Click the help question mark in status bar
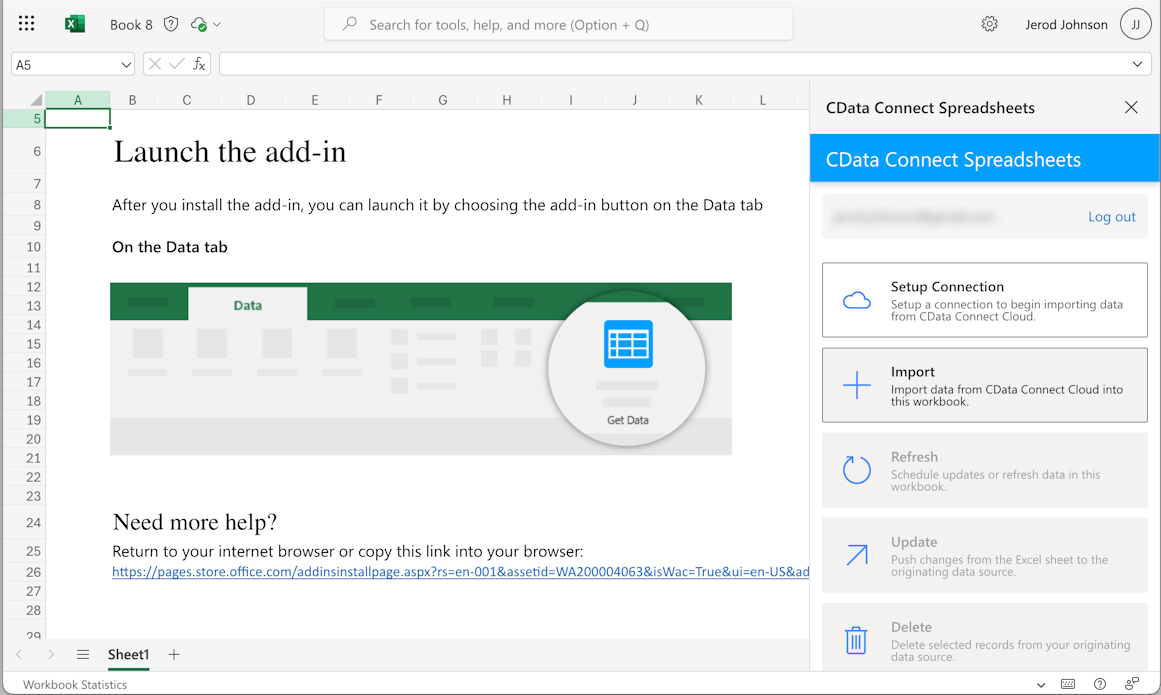The width and height of the screenshot is (1161, 695). tap(1100, 685)
